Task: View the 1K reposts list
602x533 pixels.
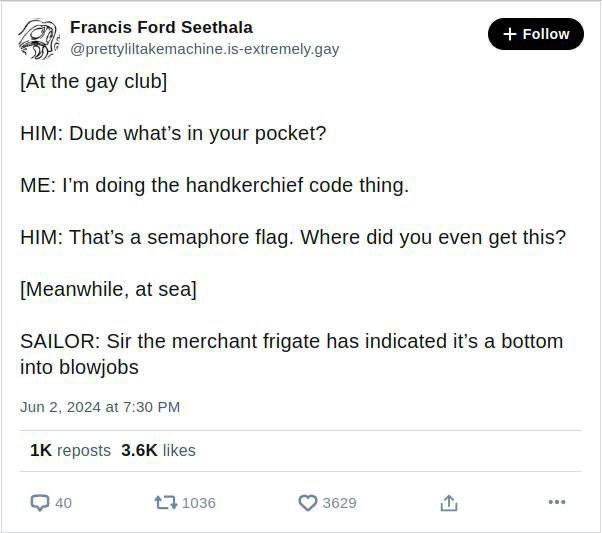Action: (x=70, y=450)
